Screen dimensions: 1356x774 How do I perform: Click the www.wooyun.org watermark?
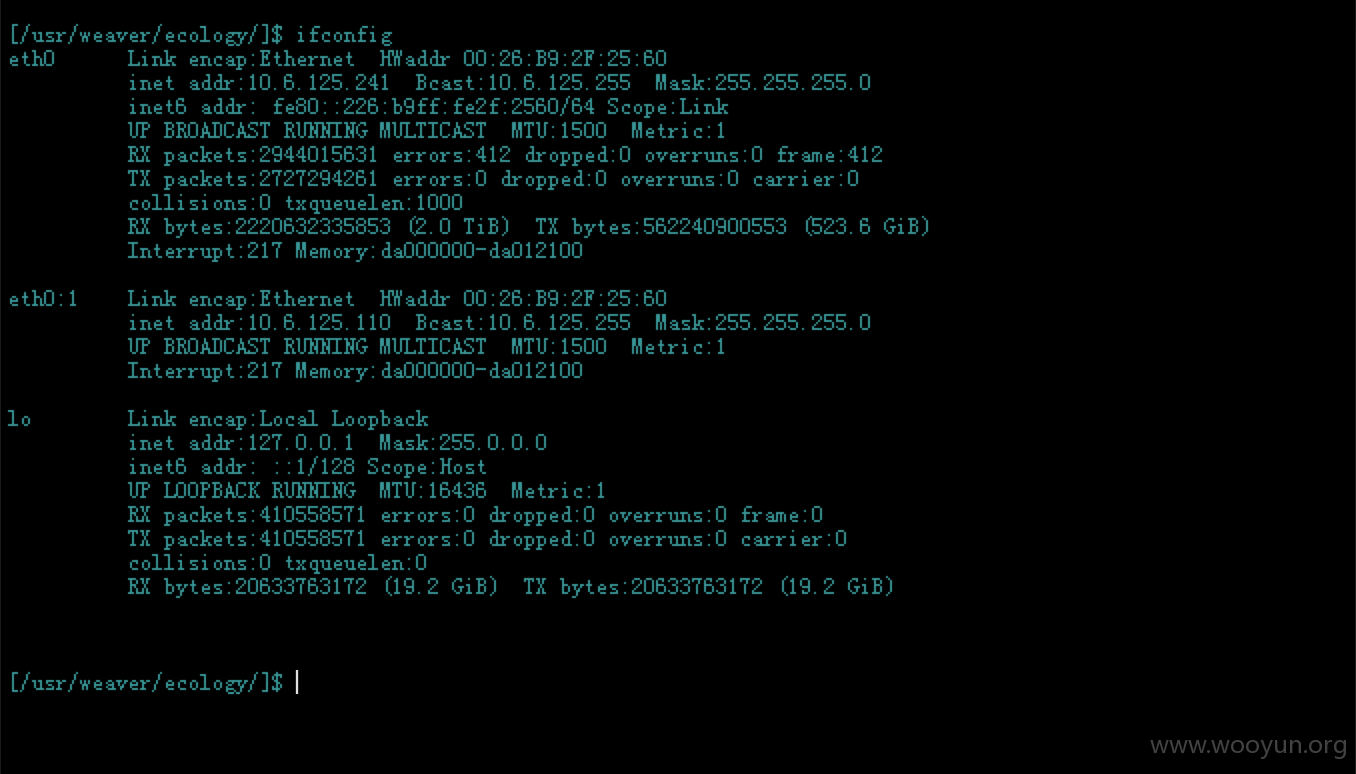coord(1248,746)
